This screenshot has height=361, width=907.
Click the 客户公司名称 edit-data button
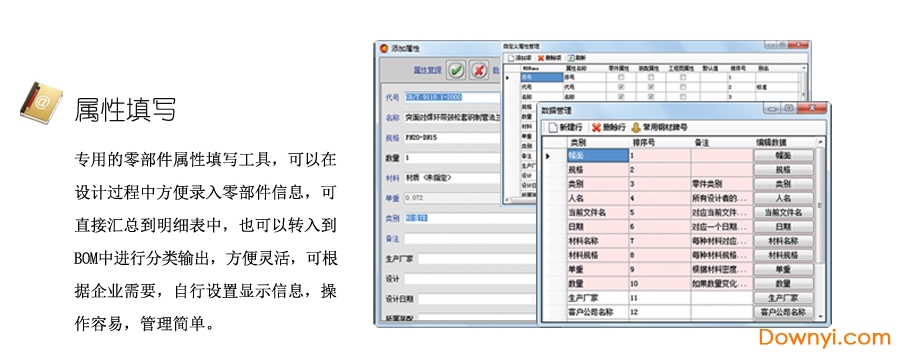tap(783, 312)
